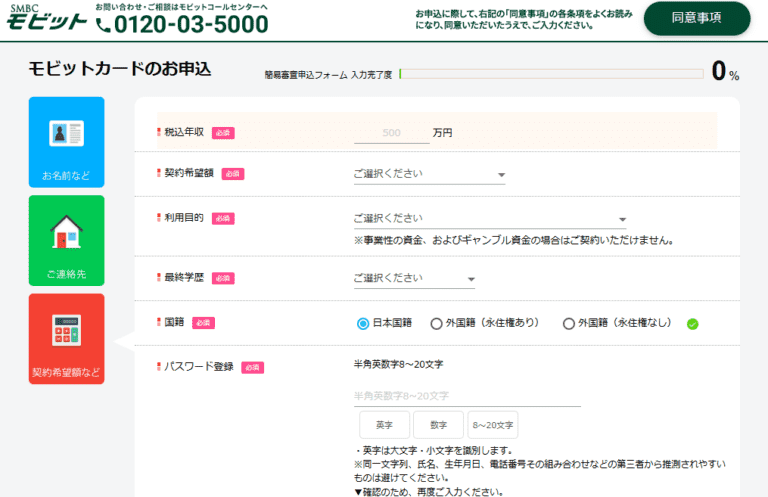Select 外国籍（永住権あり） radio option
The width and height of the screenshot is (768, 497).
[436, 323]
